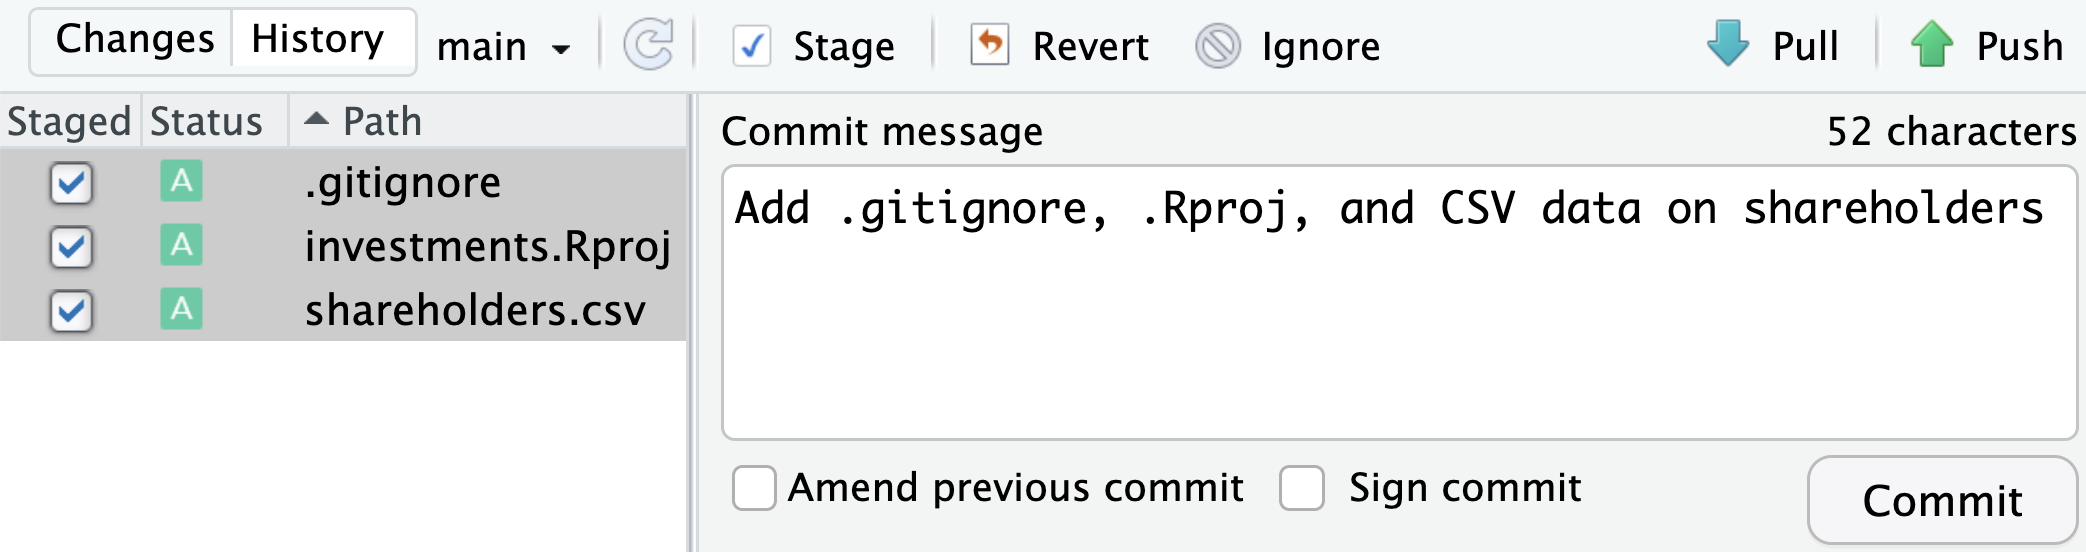Switch to the History tab
The height and width of the screenshot is (552, 2086).
[x=317, y=40]
